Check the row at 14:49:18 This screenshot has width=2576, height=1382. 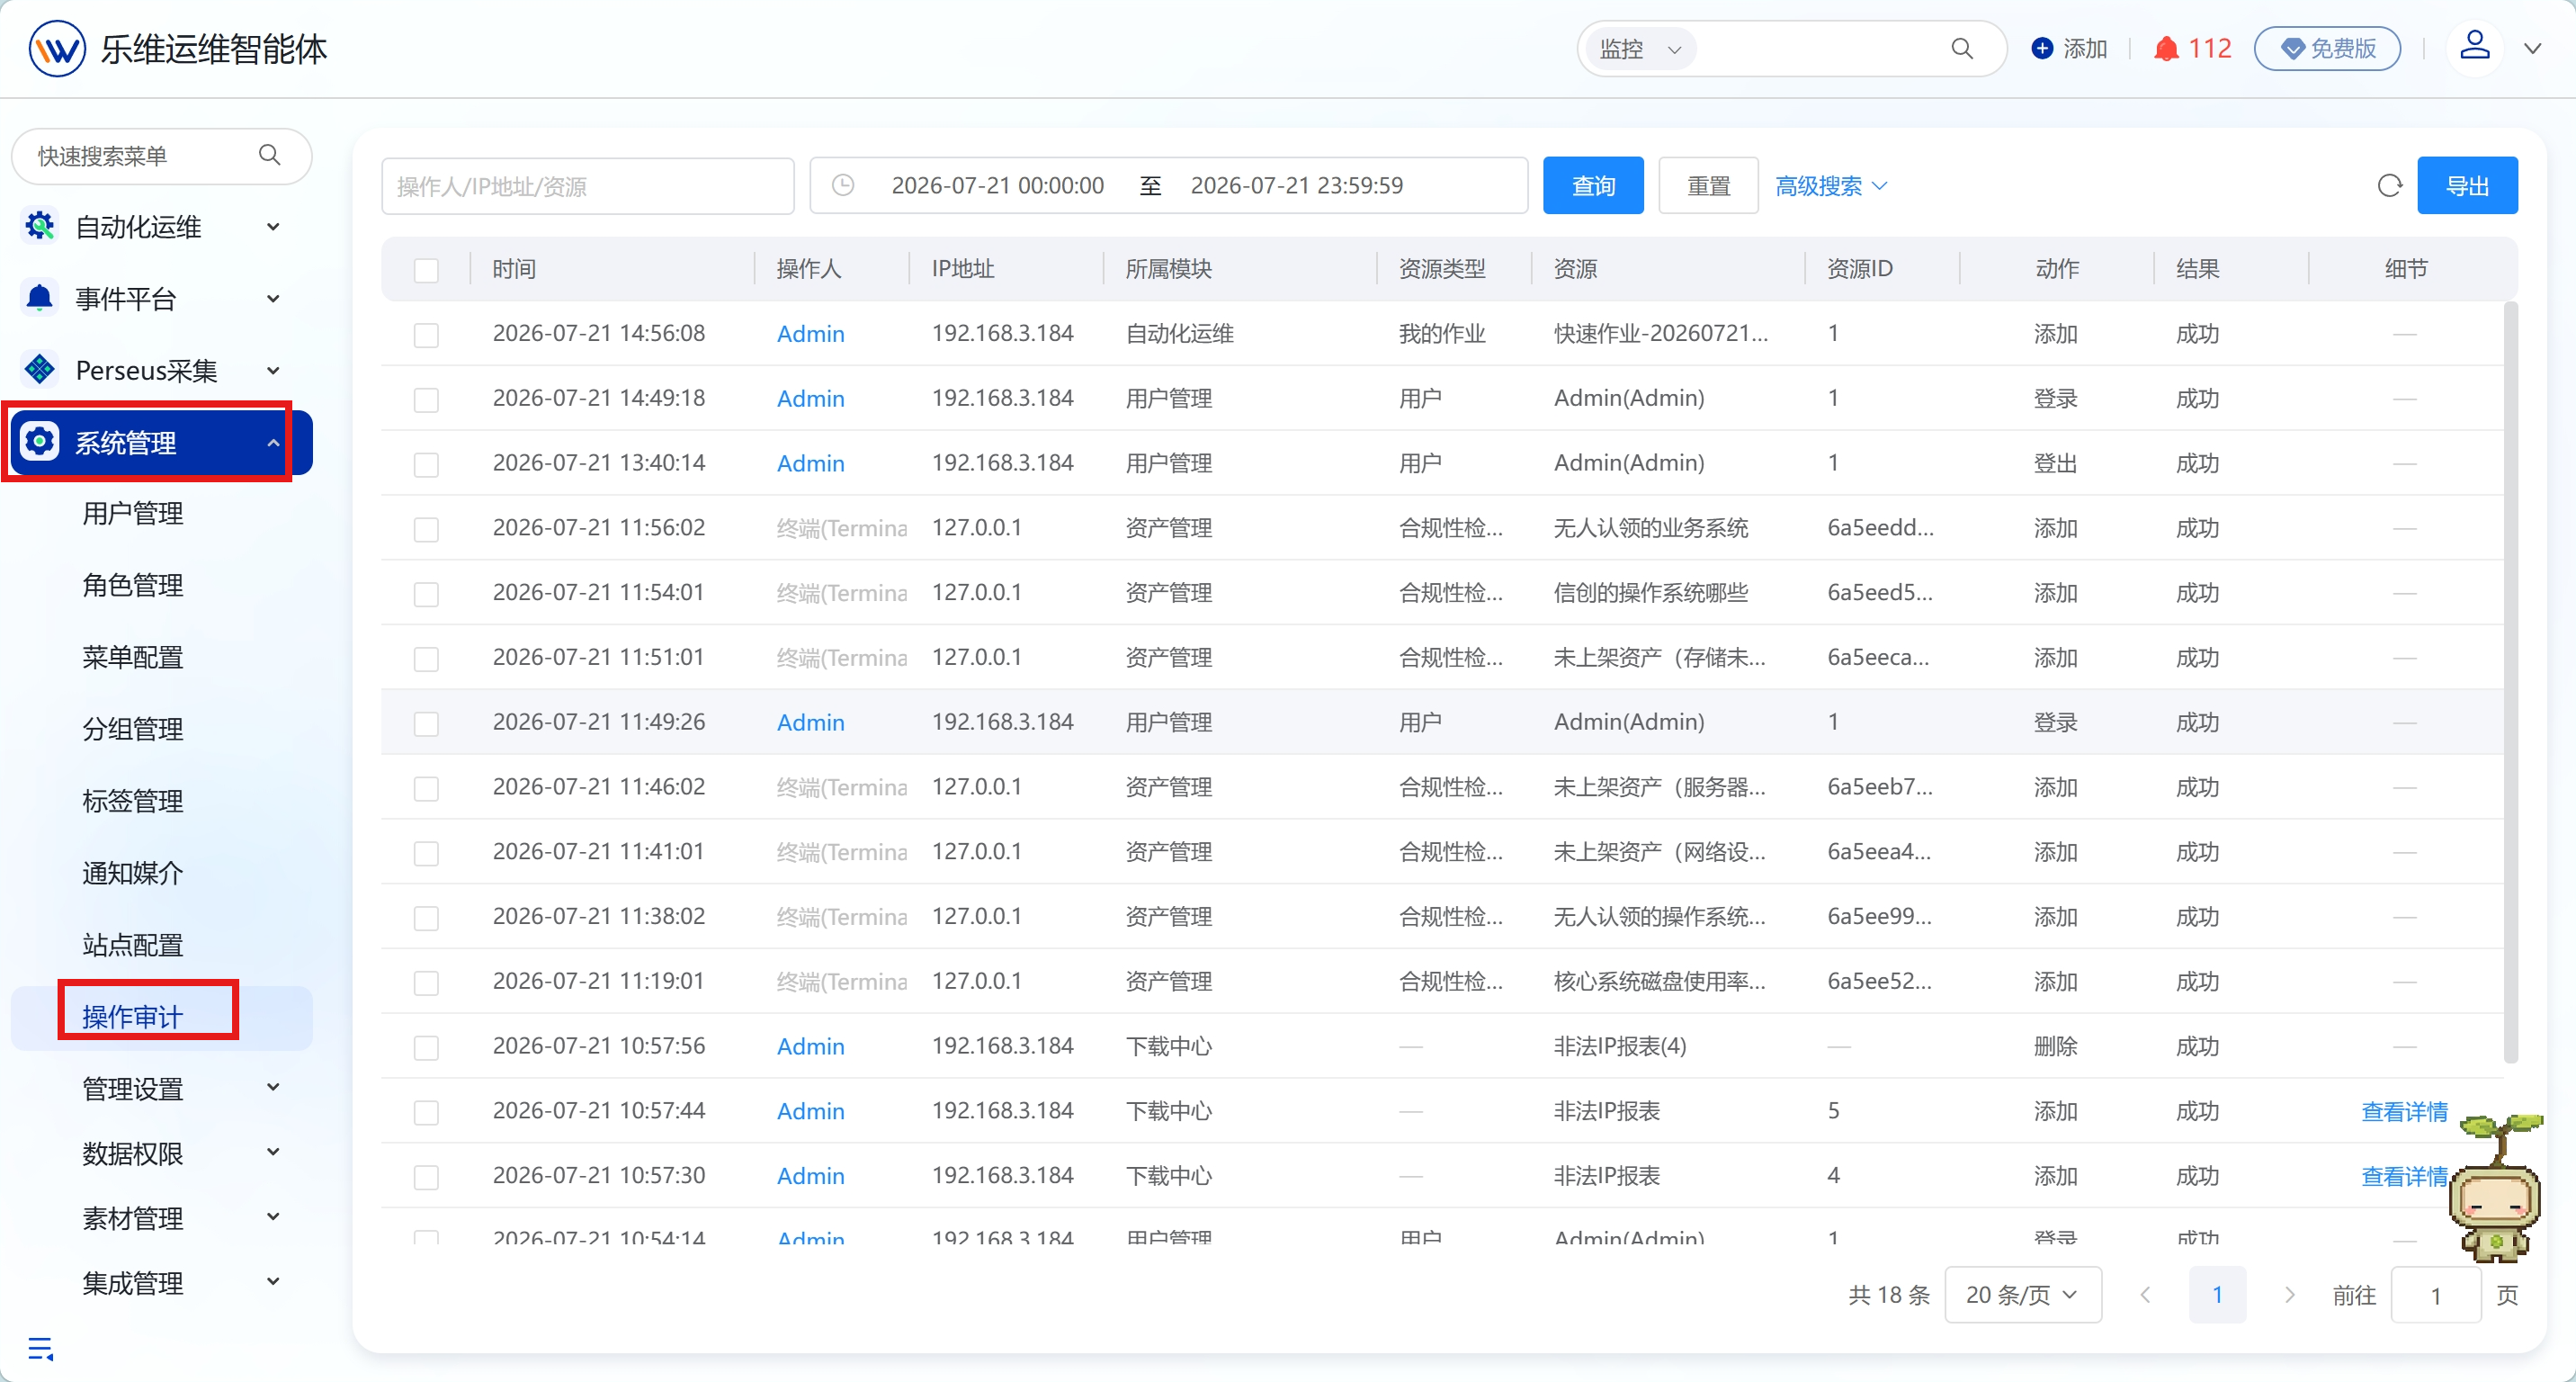[426, 399]
